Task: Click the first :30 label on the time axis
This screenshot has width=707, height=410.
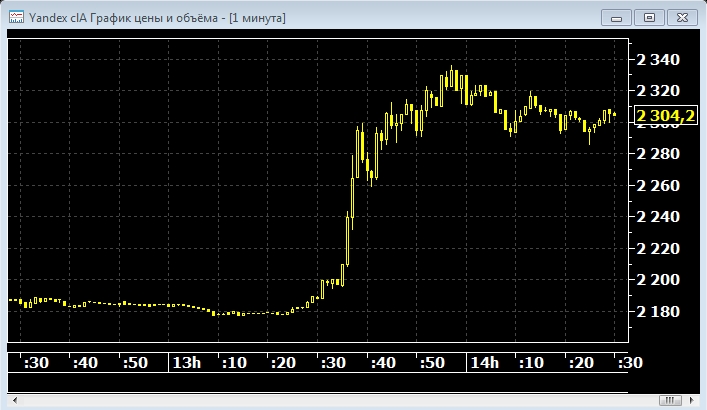Action: pyautogui.click(x=38, y=362)
